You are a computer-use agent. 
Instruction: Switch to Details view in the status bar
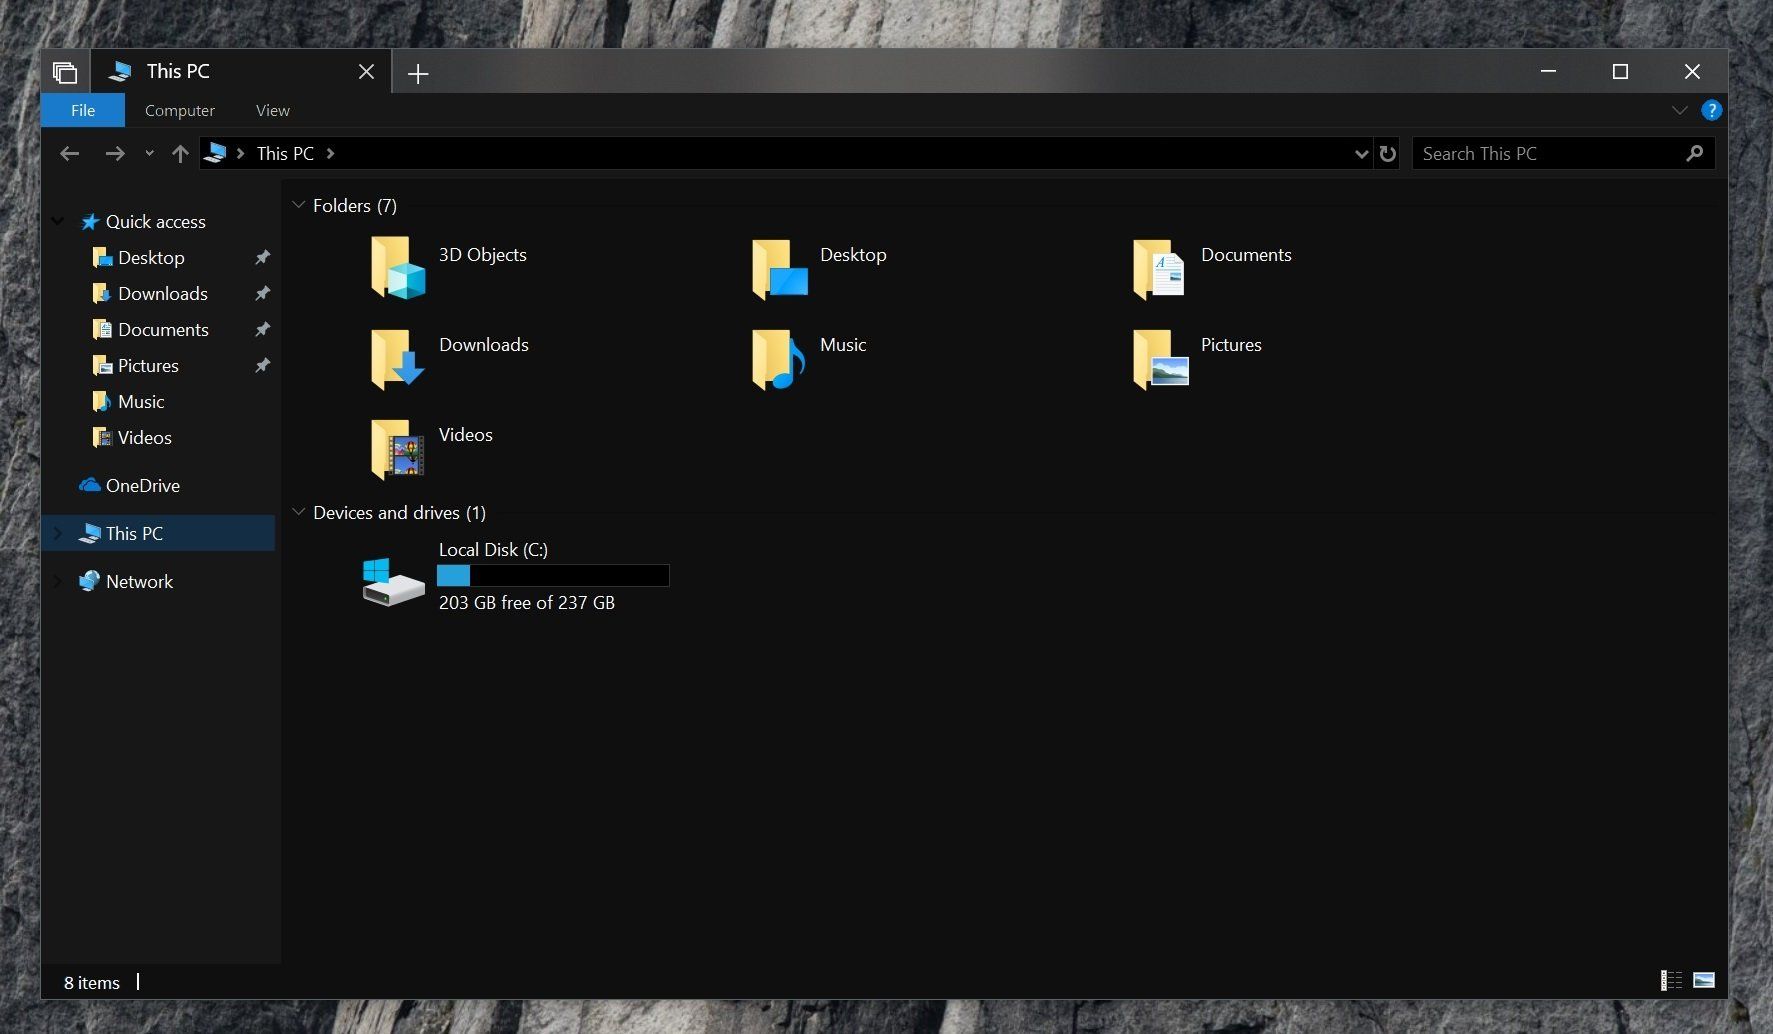click(1670, 981)
